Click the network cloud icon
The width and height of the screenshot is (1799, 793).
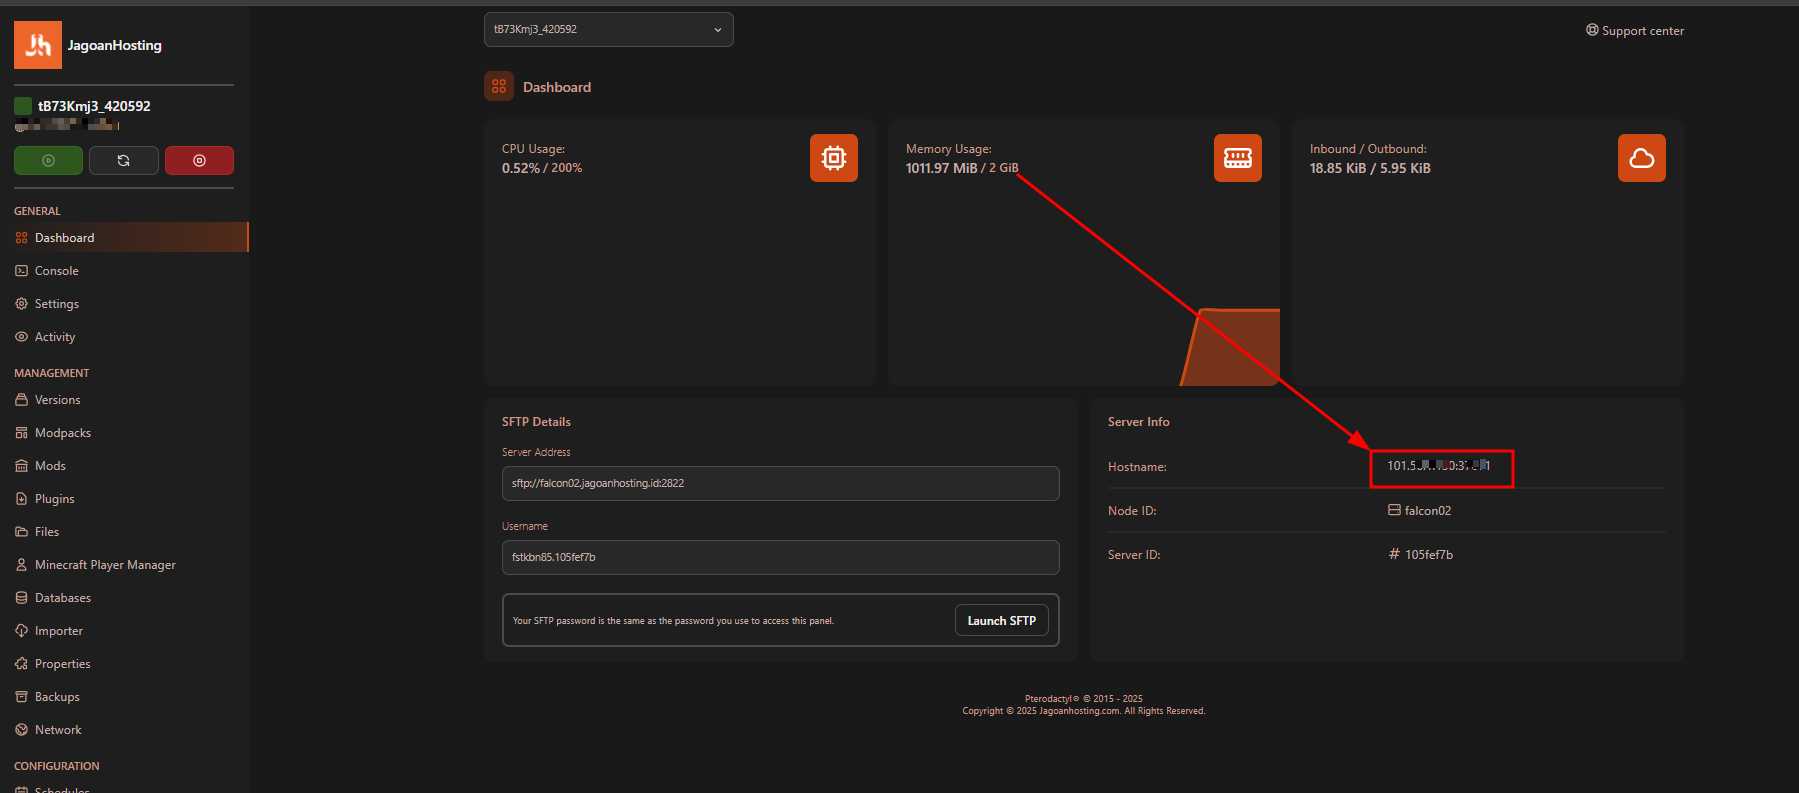click(1642, 158)
